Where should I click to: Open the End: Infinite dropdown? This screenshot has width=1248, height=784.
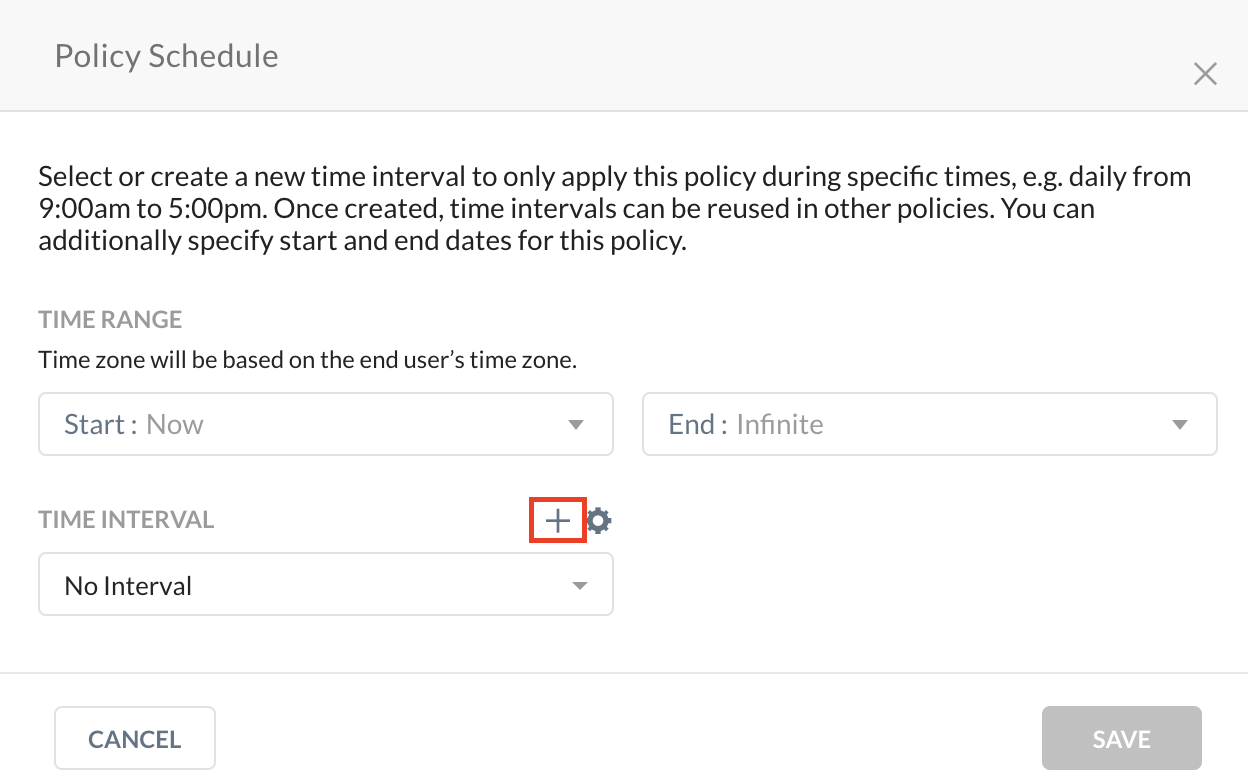click(930, 424)
